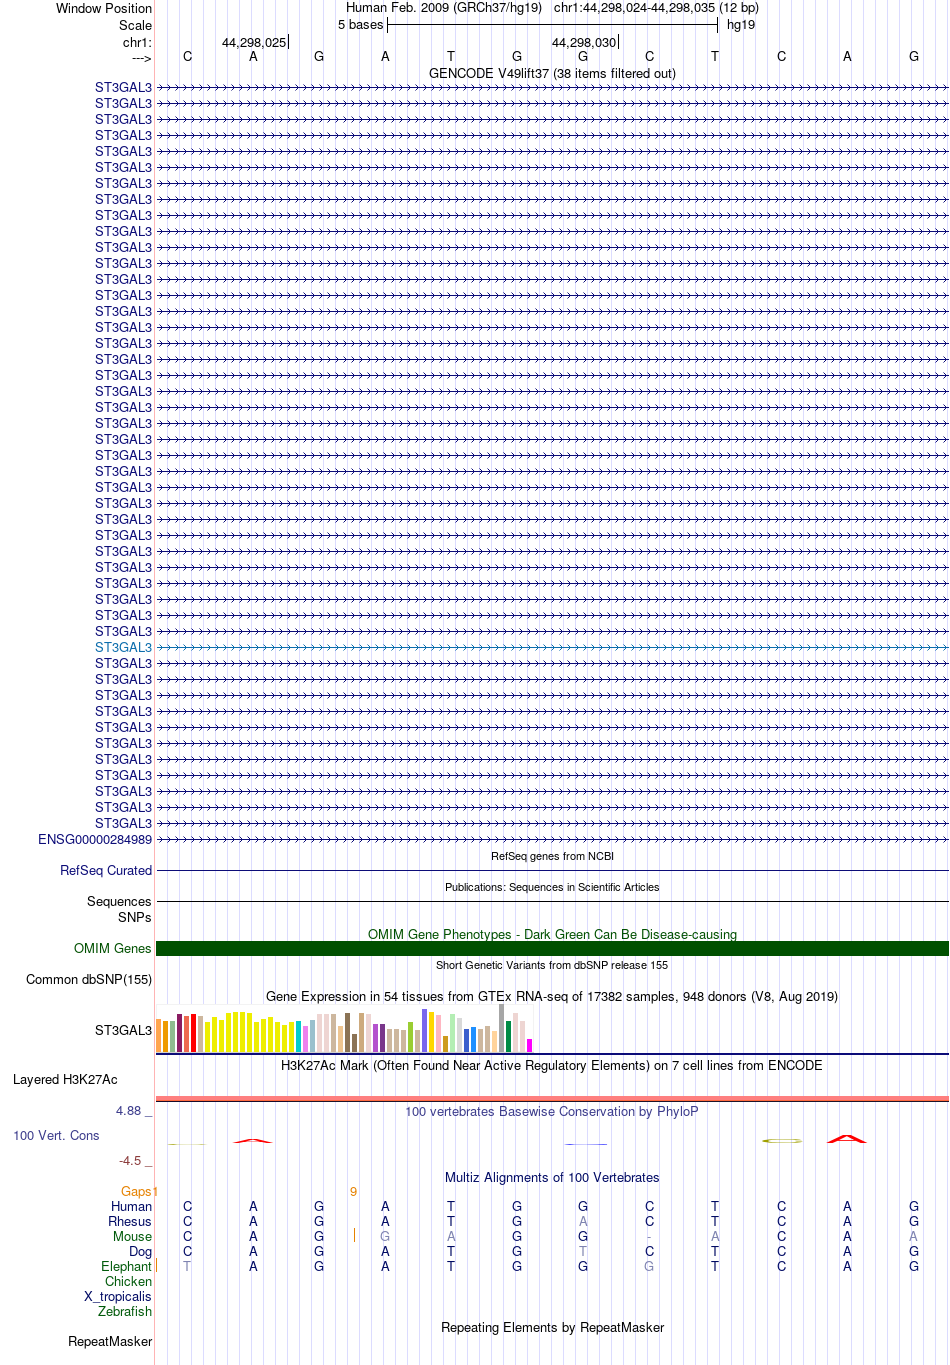Click the 'OMIM Gene Phenotypes' track title

click(552, 934)
